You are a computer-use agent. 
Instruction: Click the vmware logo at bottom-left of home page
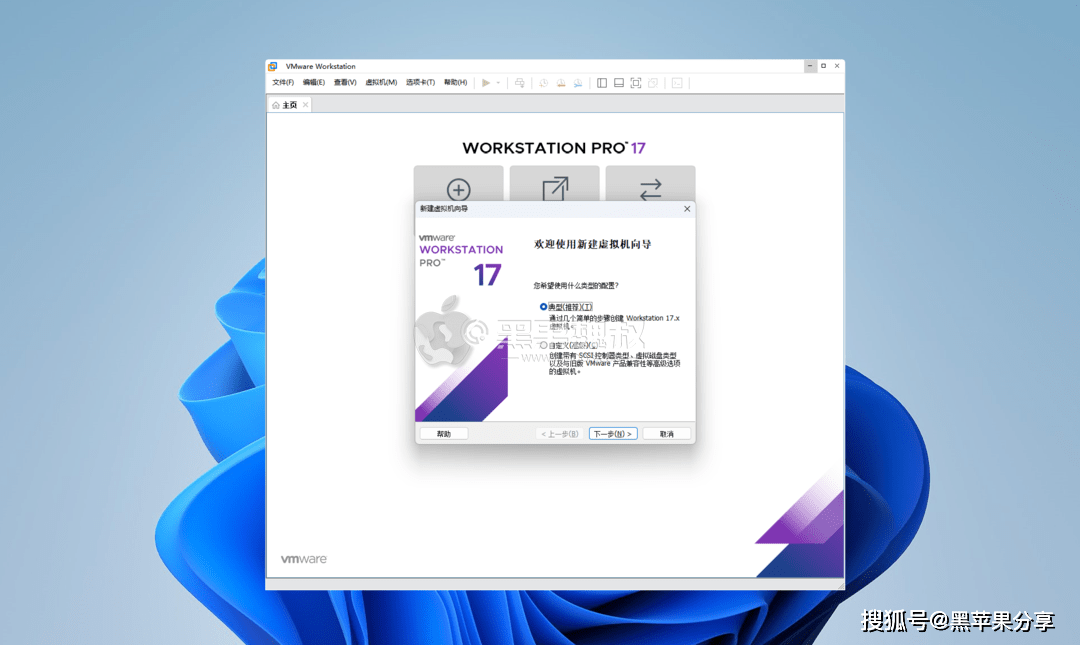pyautogui.click(x=304, y=559)
